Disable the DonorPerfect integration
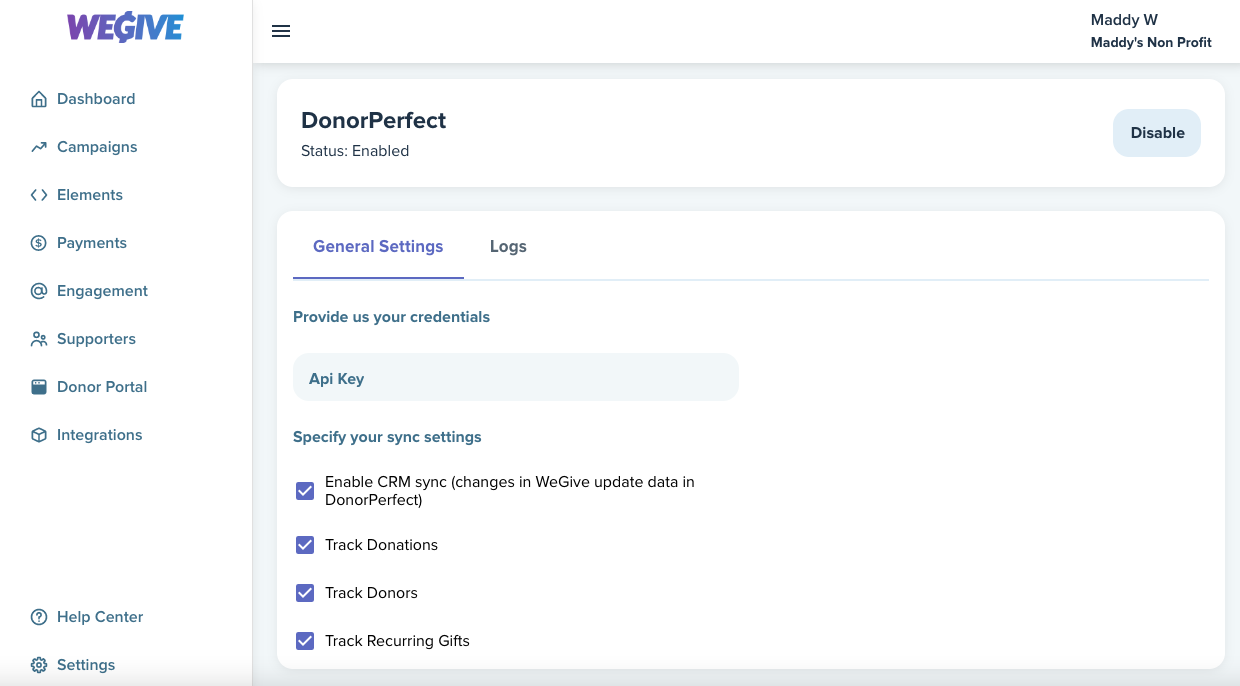This screenshot has width=1240, height=686. pyautogui.click(x=1157, y=133)
